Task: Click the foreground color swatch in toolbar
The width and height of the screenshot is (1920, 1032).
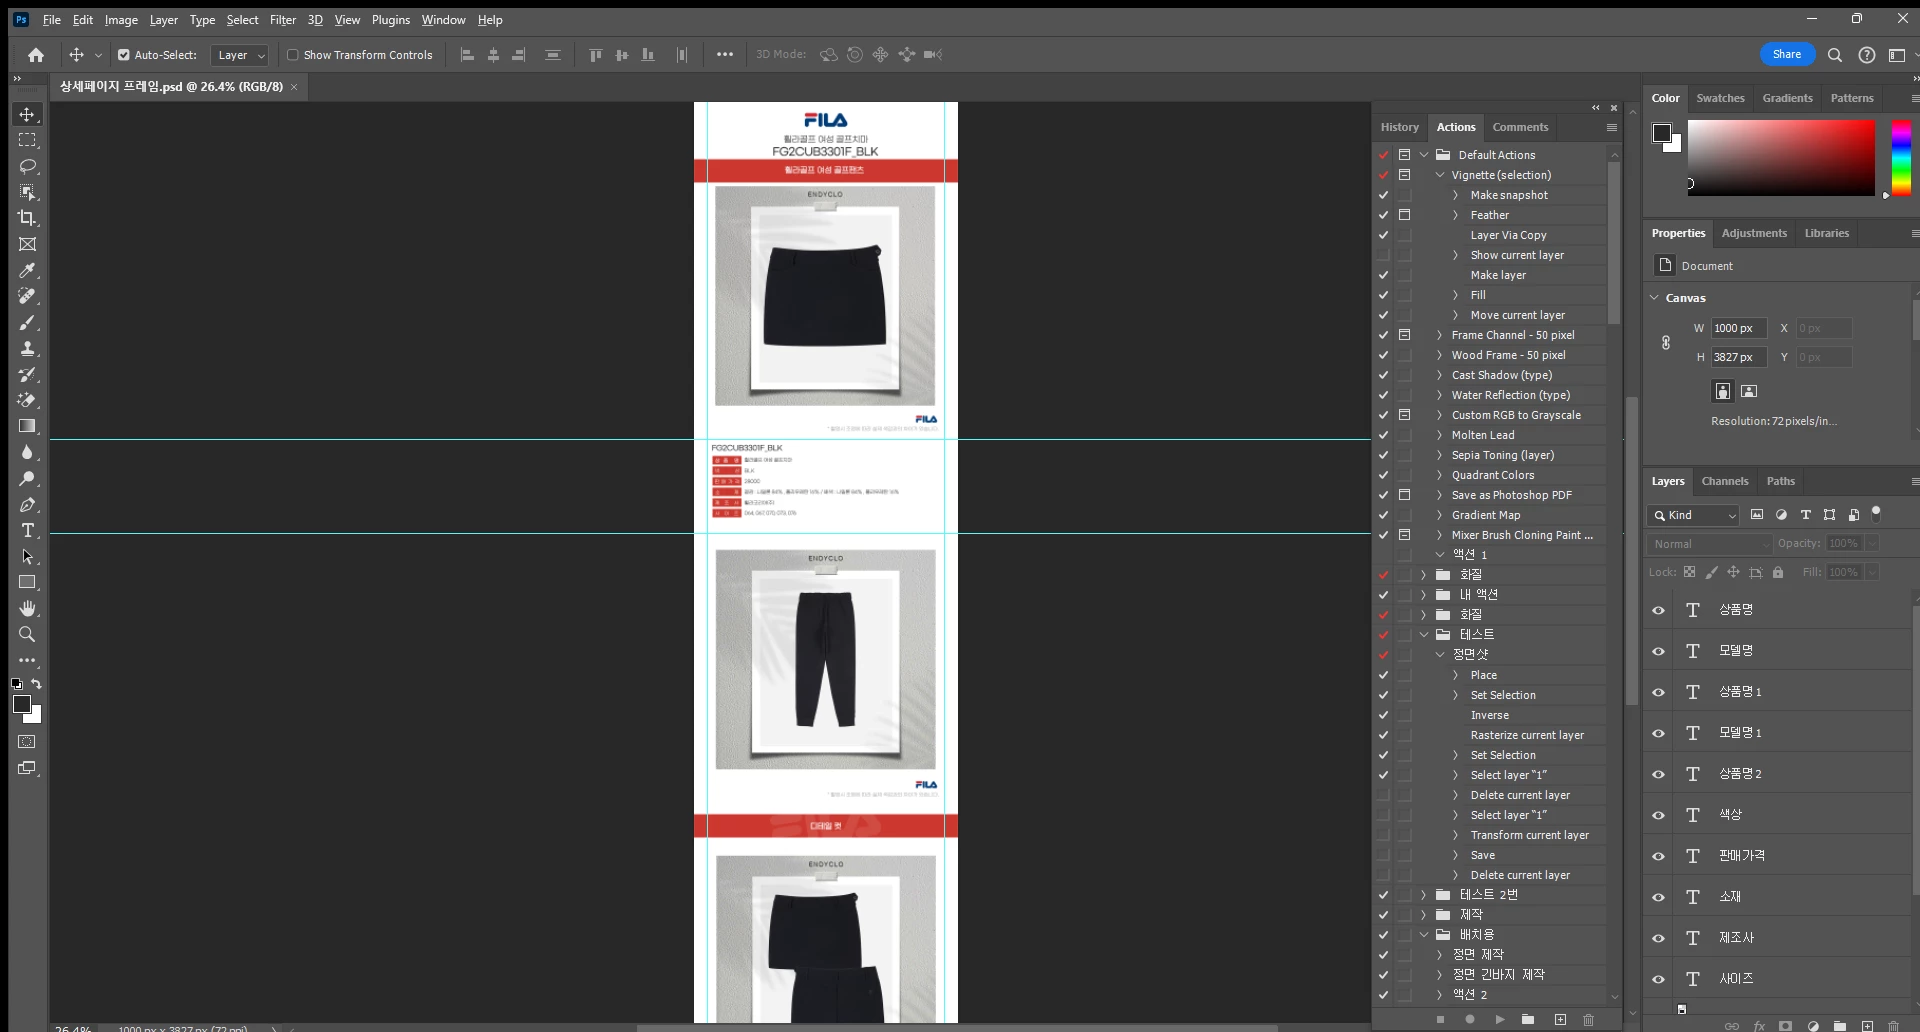Action: 21,704
